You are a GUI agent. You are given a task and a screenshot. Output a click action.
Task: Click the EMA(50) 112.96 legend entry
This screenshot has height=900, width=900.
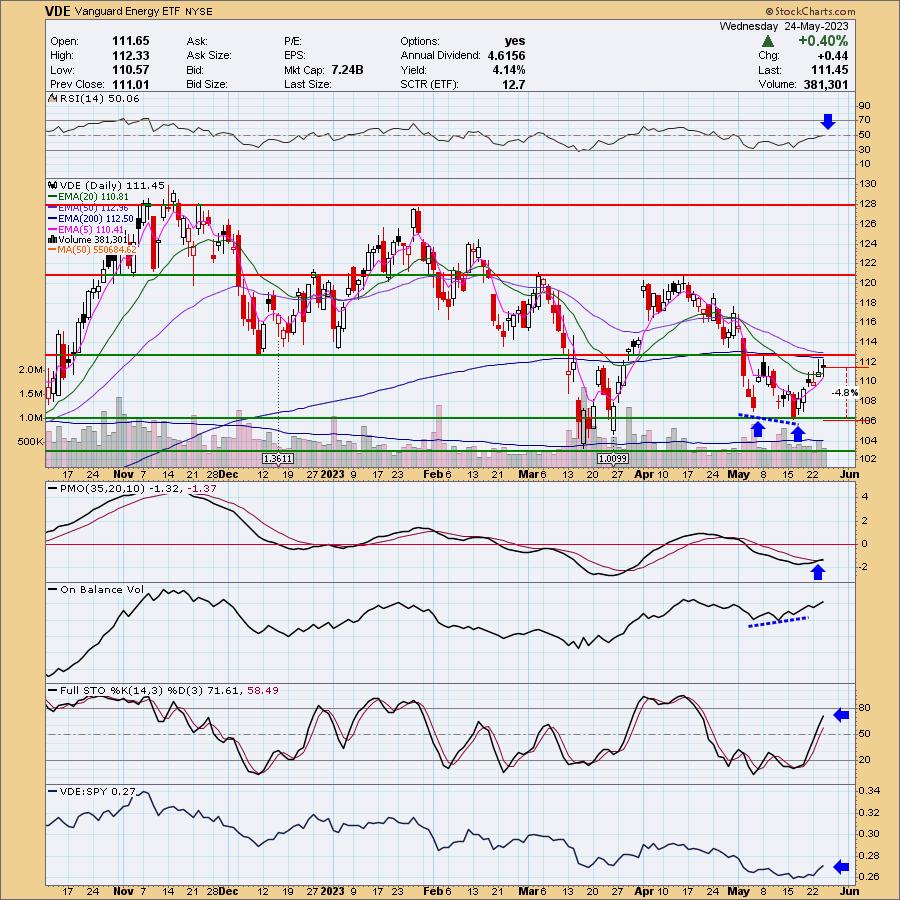pyautogui.click(x=88, y=207)
